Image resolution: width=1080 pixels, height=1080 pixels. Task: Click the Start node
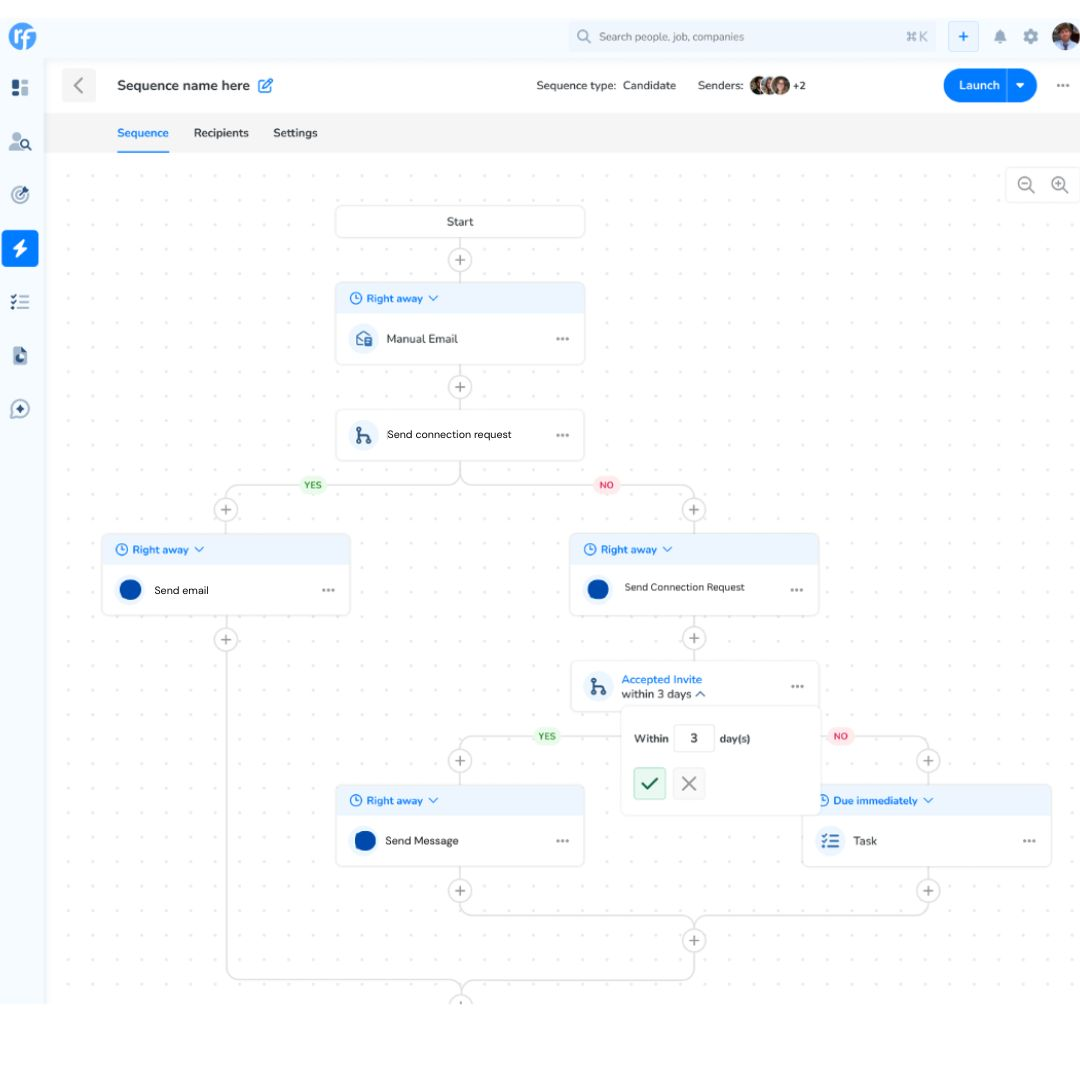pyautogui.click(x=460, y=222)
